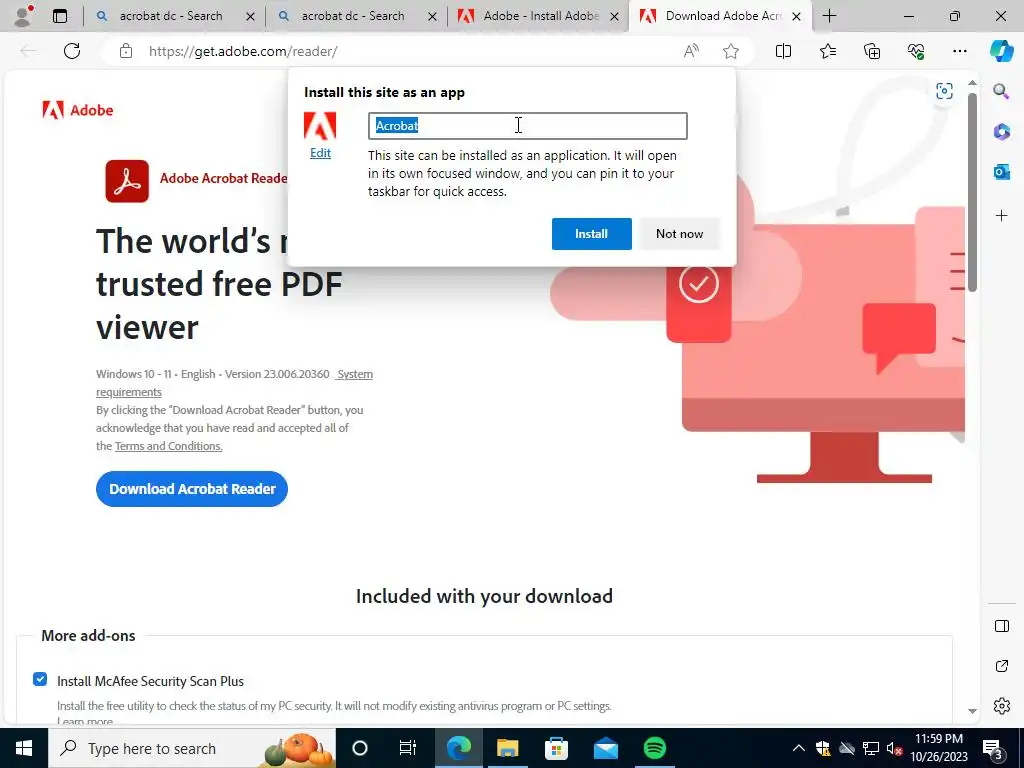Image resolution: width=1024 pixels, height=768 pixels.
Task: View site information lock icon
Action: coord(126,51)
